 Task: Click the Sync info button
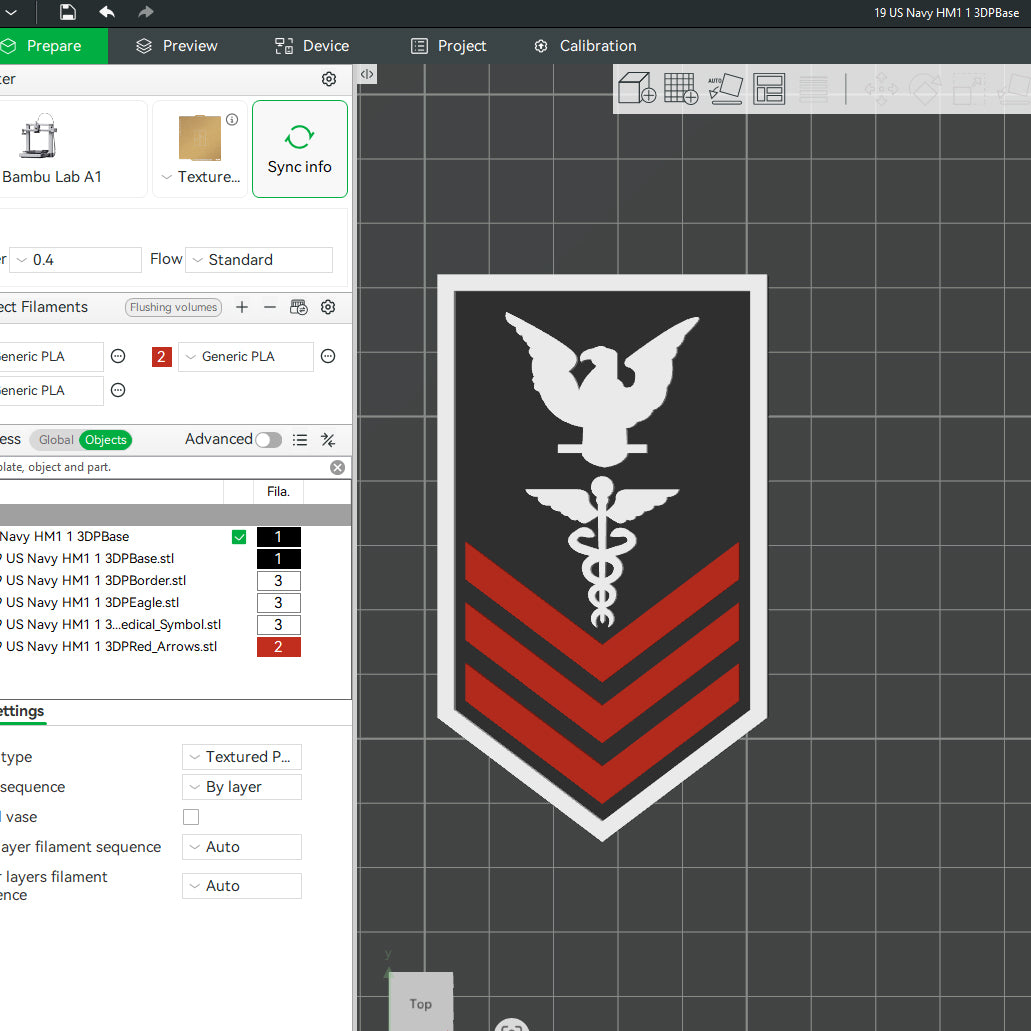pyautogui.click(x=300, y=149)
